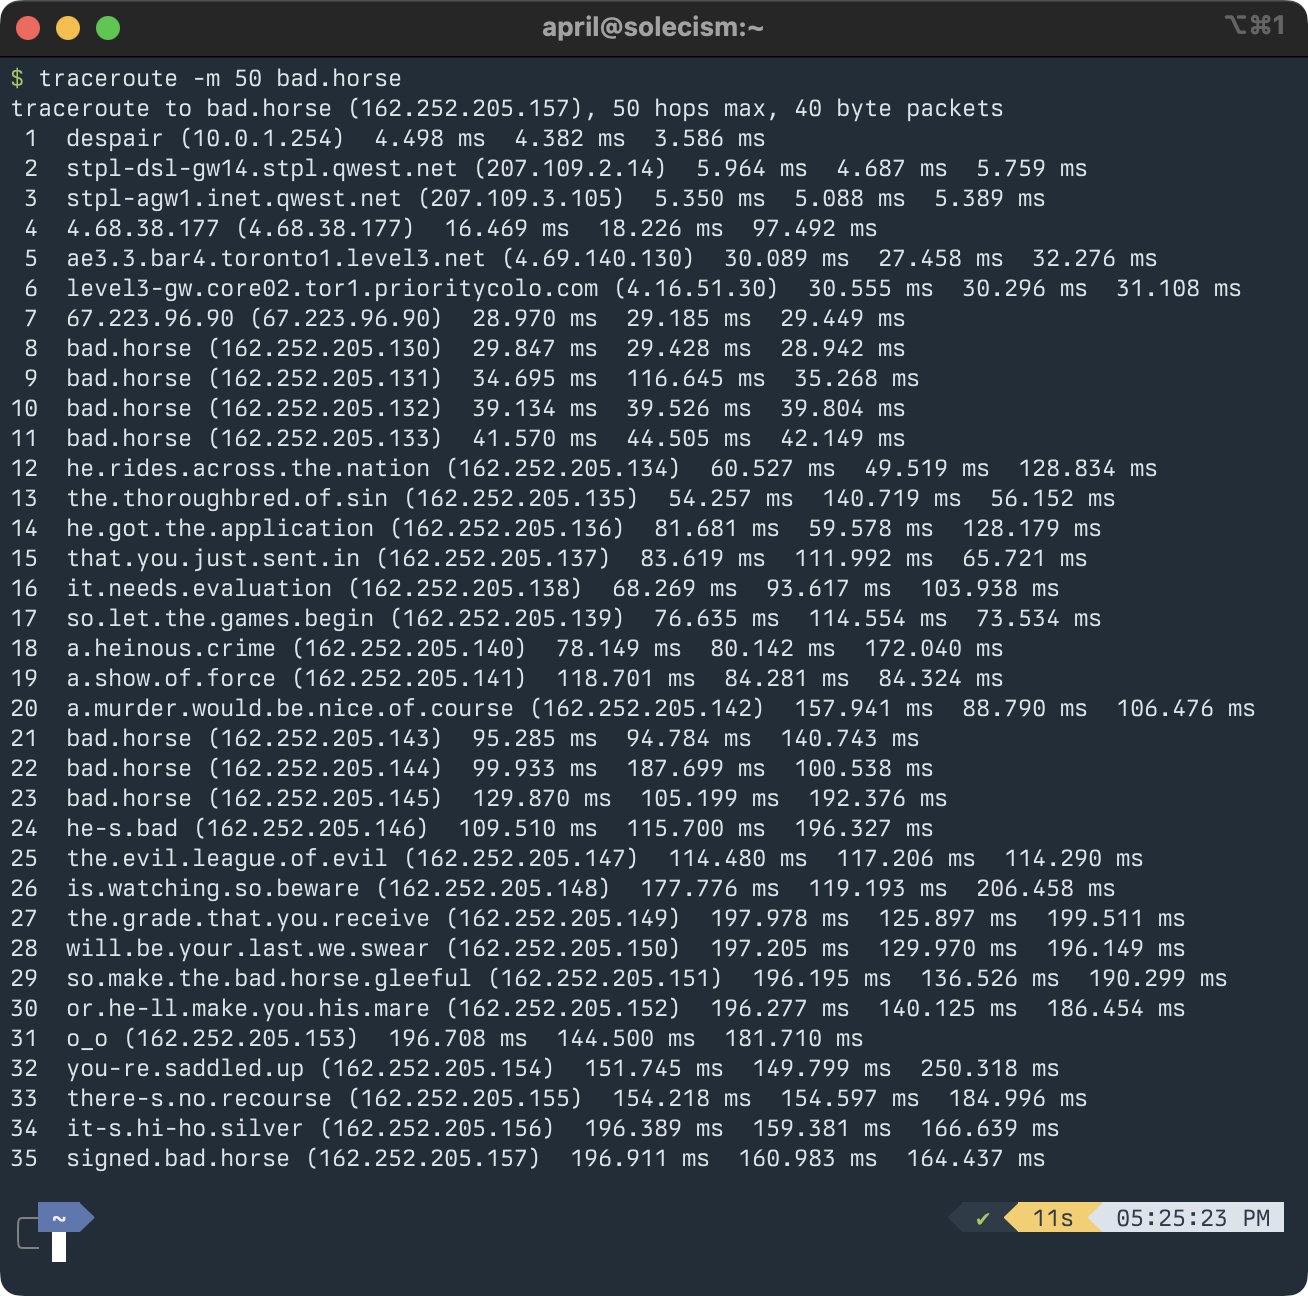Click hostname you-re.saddled.up
Image resolution: width=1308 pixels, height=1296 pixels.
click(185, 1068)
